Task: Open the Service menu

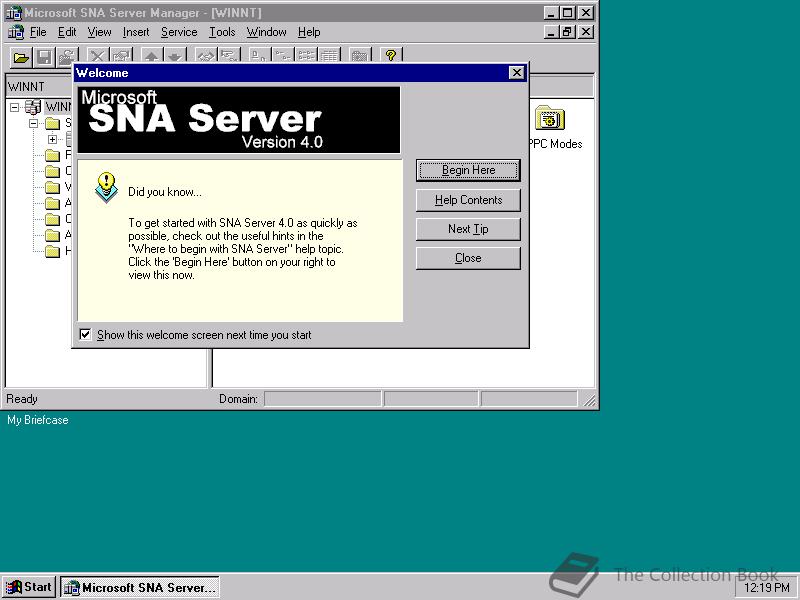Action: (x=179, y=32)
